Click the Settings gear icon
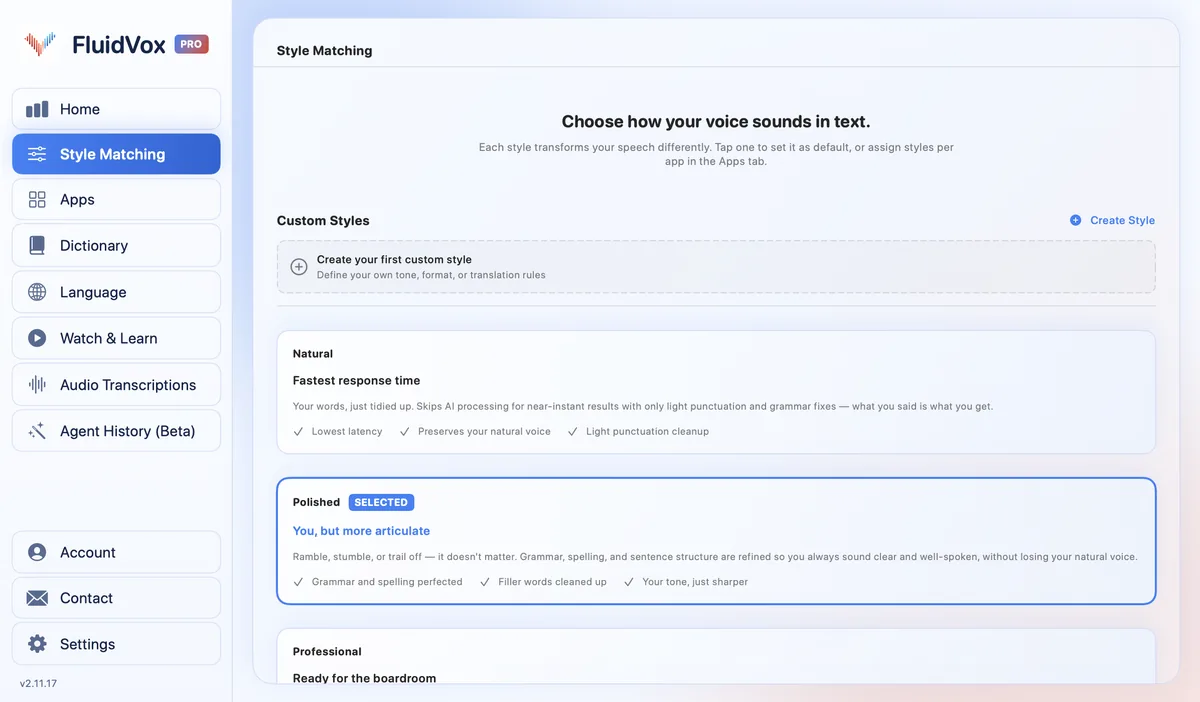The image size is (1200, 702). [x=37, y=644]
